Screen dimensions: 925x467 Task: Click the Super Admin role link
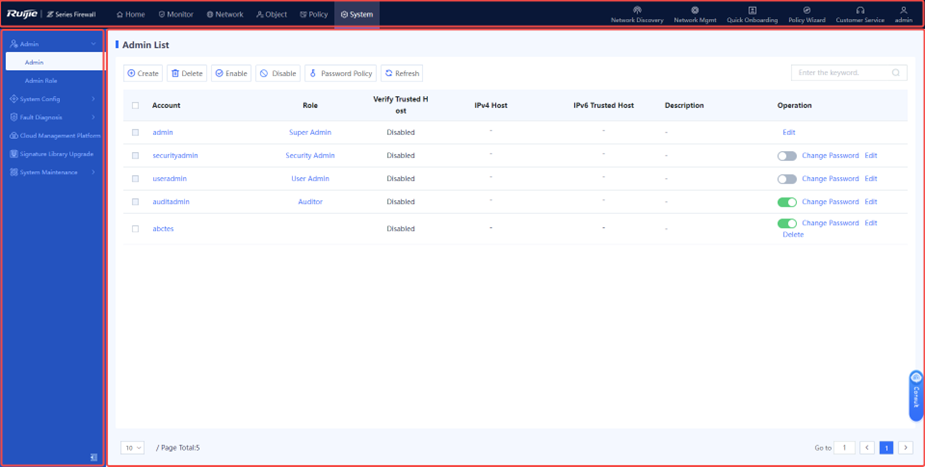(310, 133)
